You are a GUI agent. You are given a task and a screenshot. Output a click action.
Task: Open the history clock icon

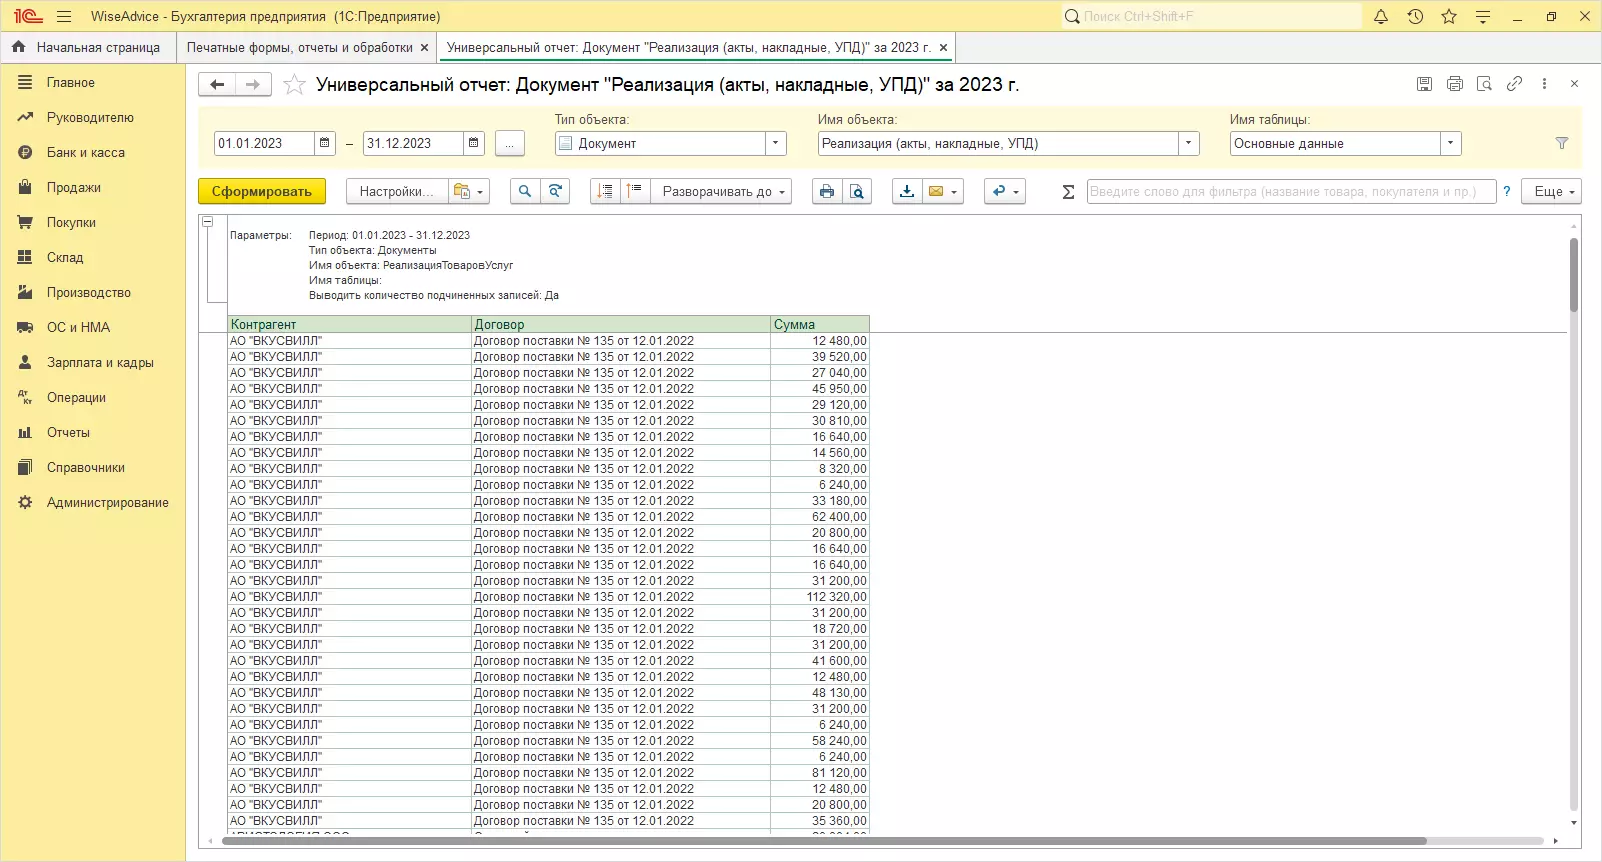click(1415, 17)
